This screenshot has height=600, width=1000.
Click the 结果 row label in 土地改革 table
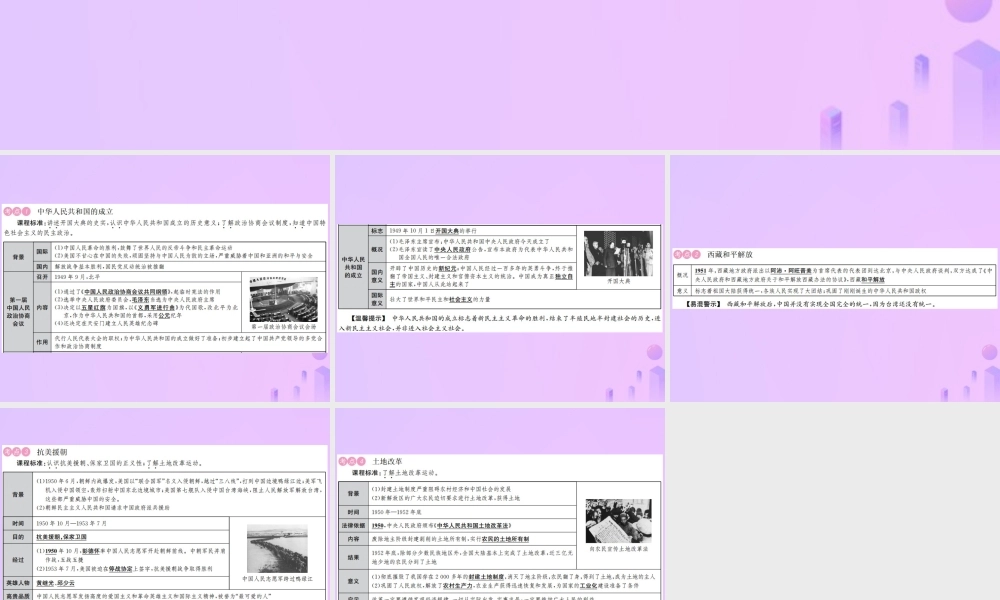(353, 557)
